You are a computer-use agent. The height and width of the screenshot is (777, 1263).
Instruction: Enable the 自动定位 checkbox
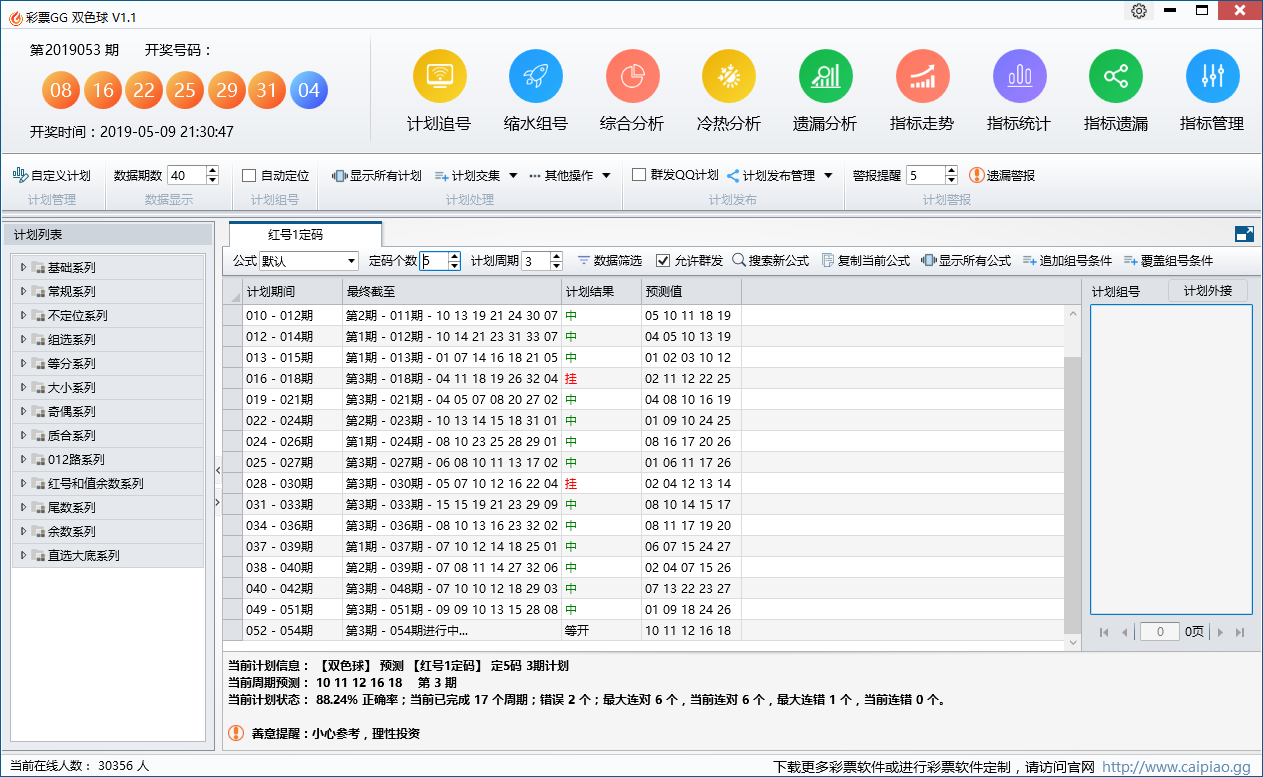click(250, 176)
